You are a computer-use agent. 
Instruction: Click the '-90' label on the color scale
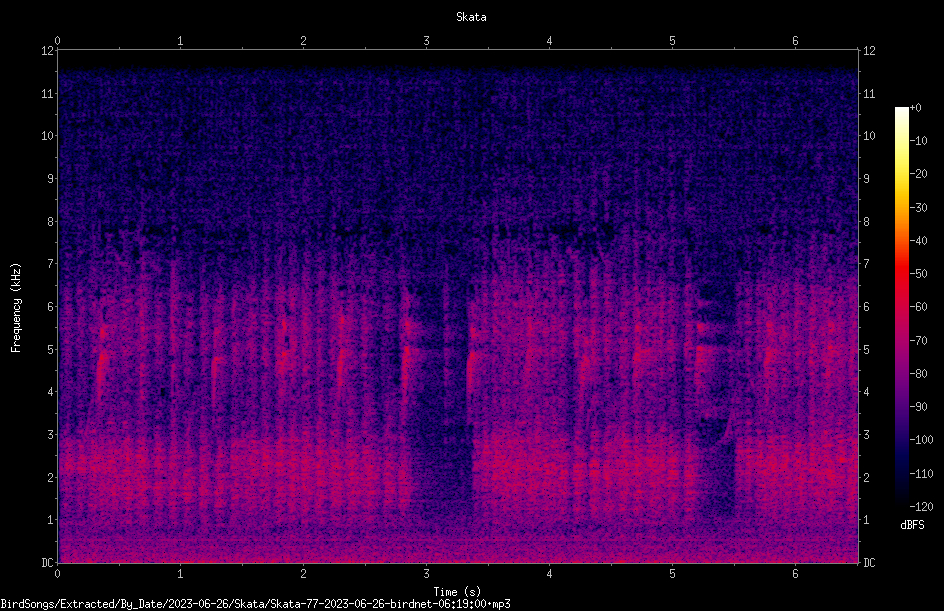tap(918, 407)
